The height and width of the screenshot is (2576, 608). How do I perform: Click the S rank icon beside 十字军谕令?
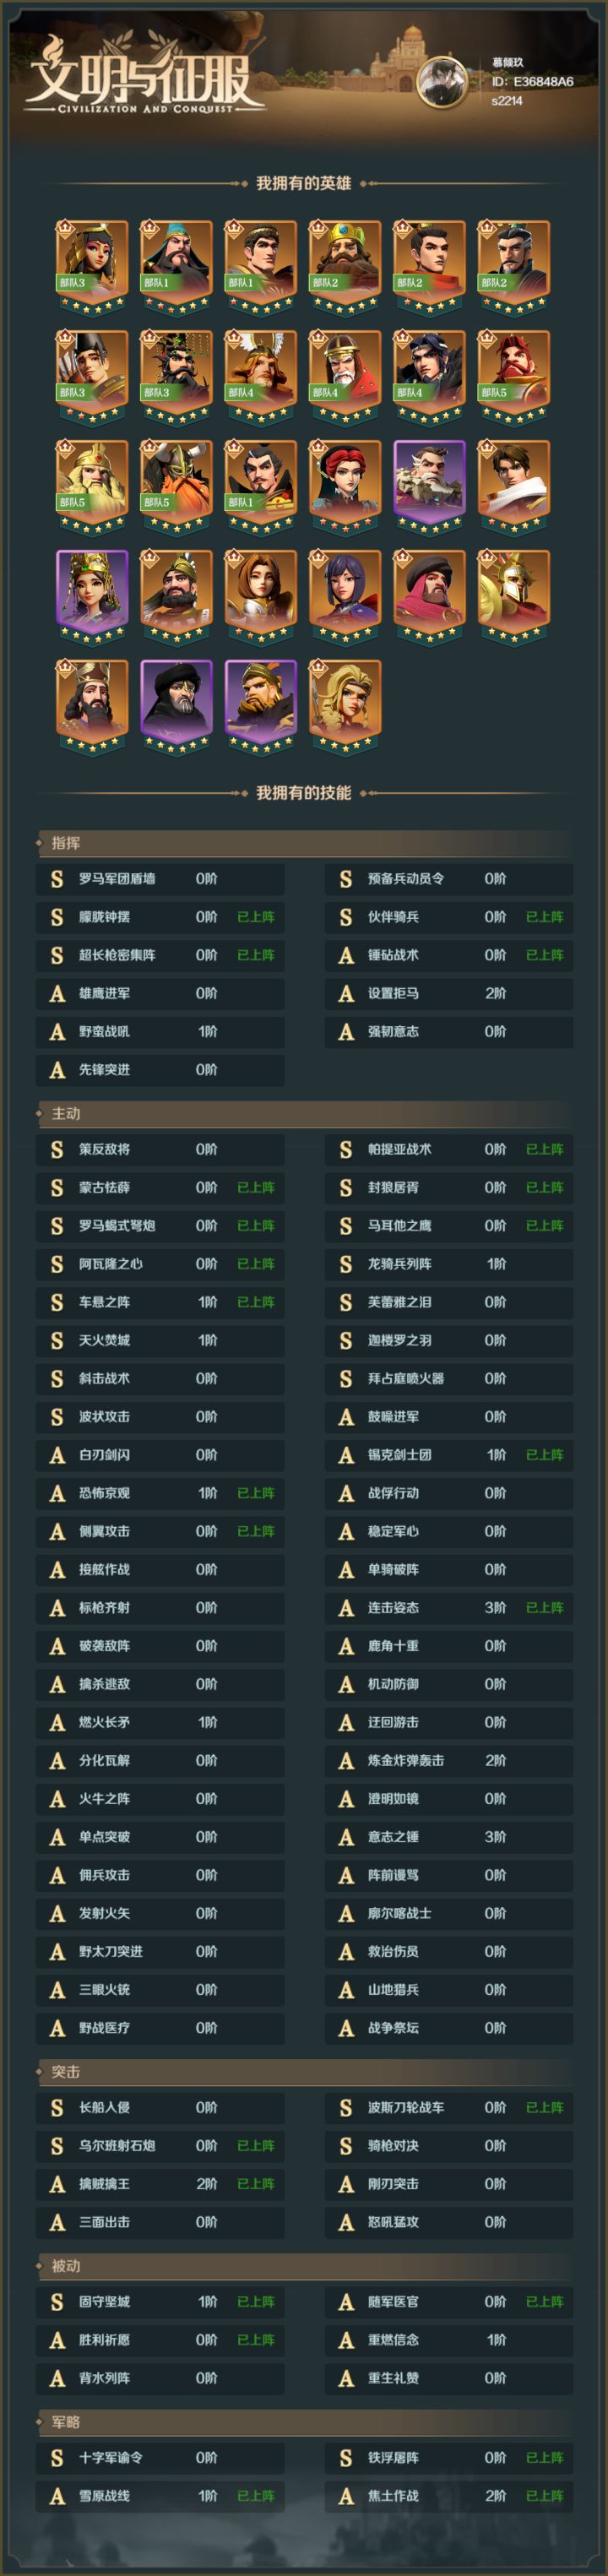pyautogui.click(x=57, y=2457)
